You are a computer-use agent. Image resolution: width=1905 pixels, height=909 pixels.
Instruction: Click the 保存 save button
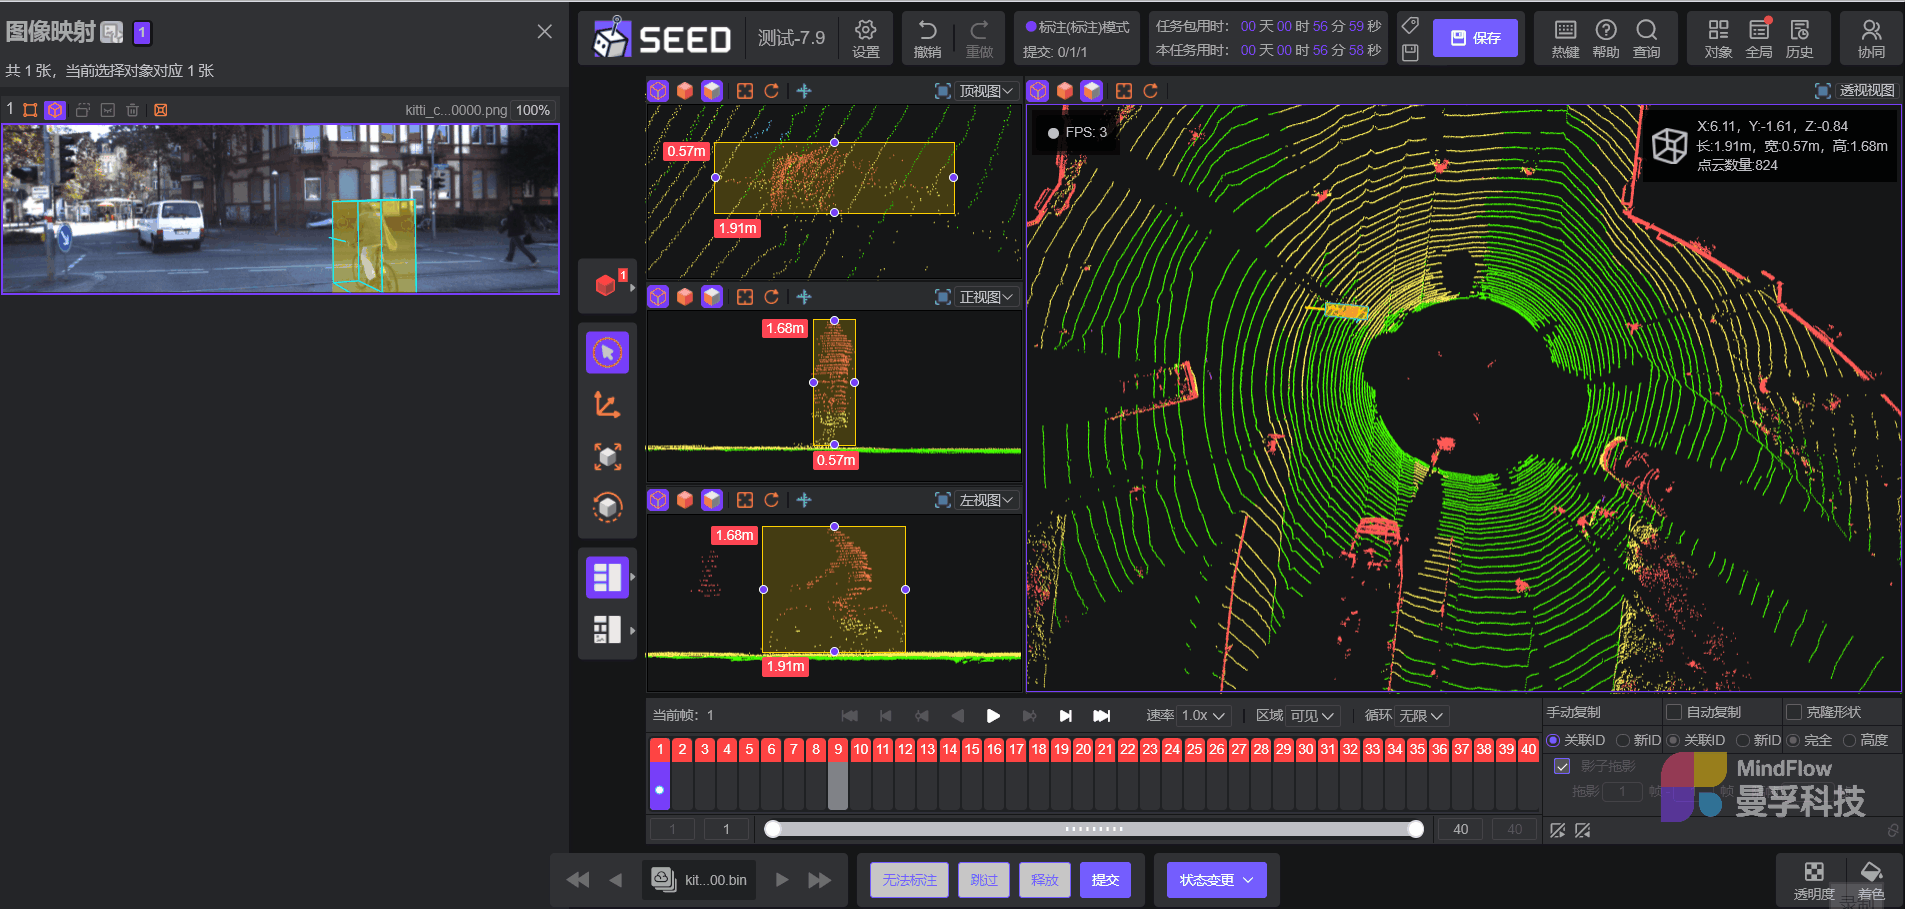click(1475, 38)
